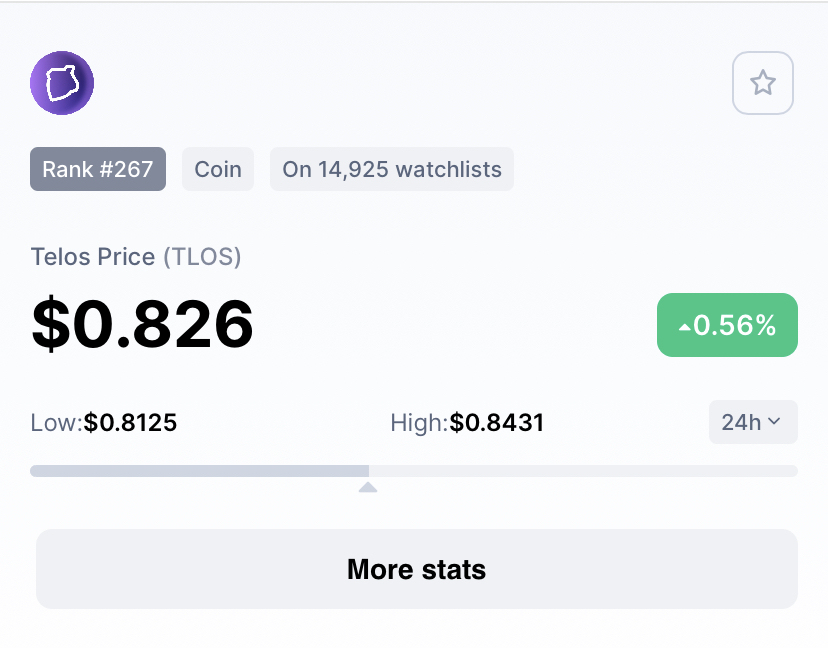
Task: Expand More stats
Action: [416, 569]
